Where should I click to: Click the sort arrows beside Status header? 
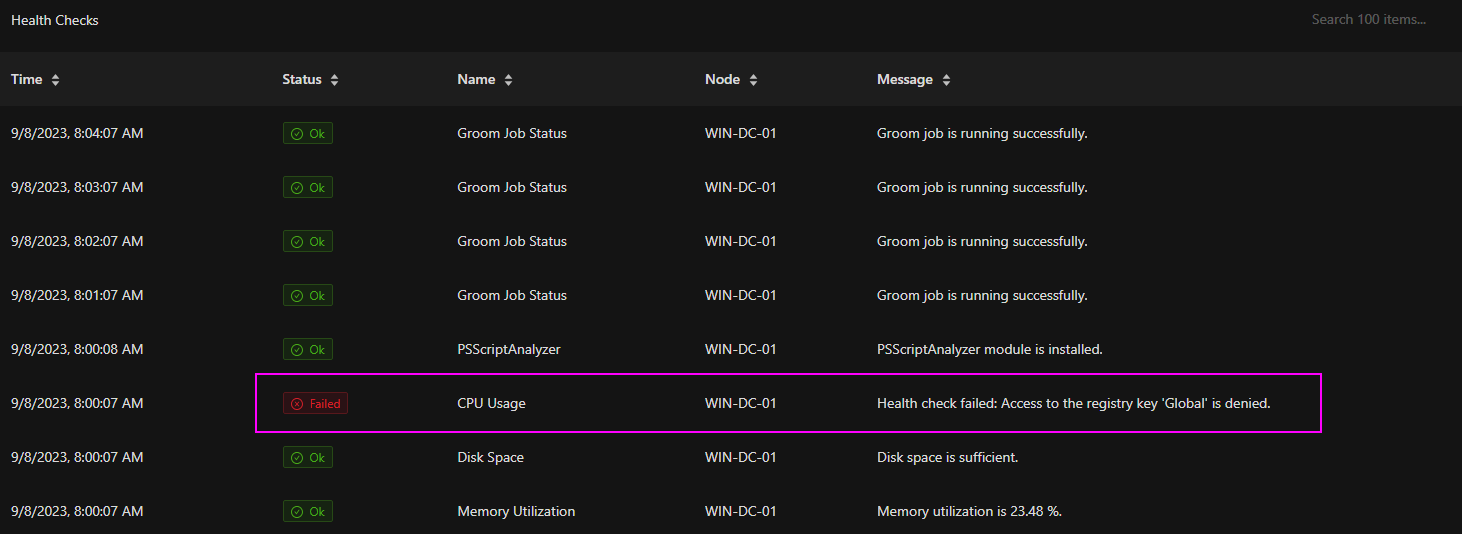pos(334,80)
